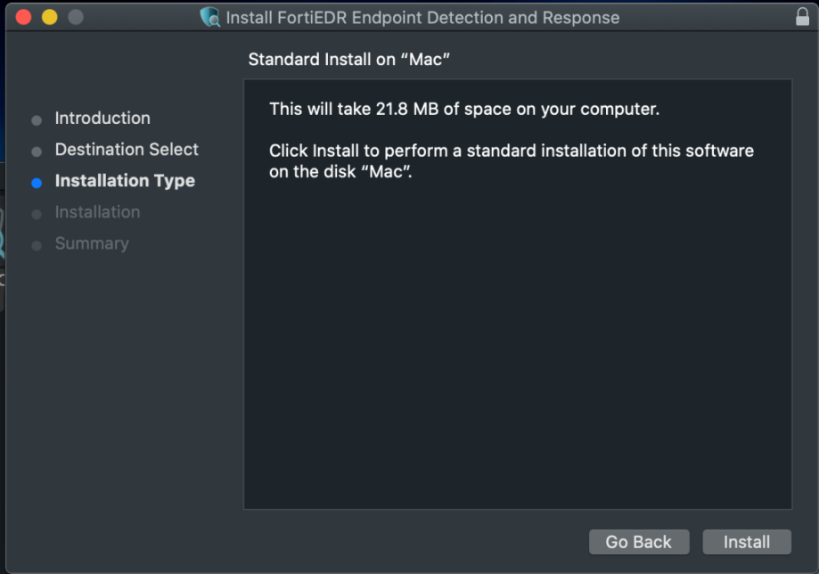
Task: Click the dimmed Installation step label
Action: [97, 212]
